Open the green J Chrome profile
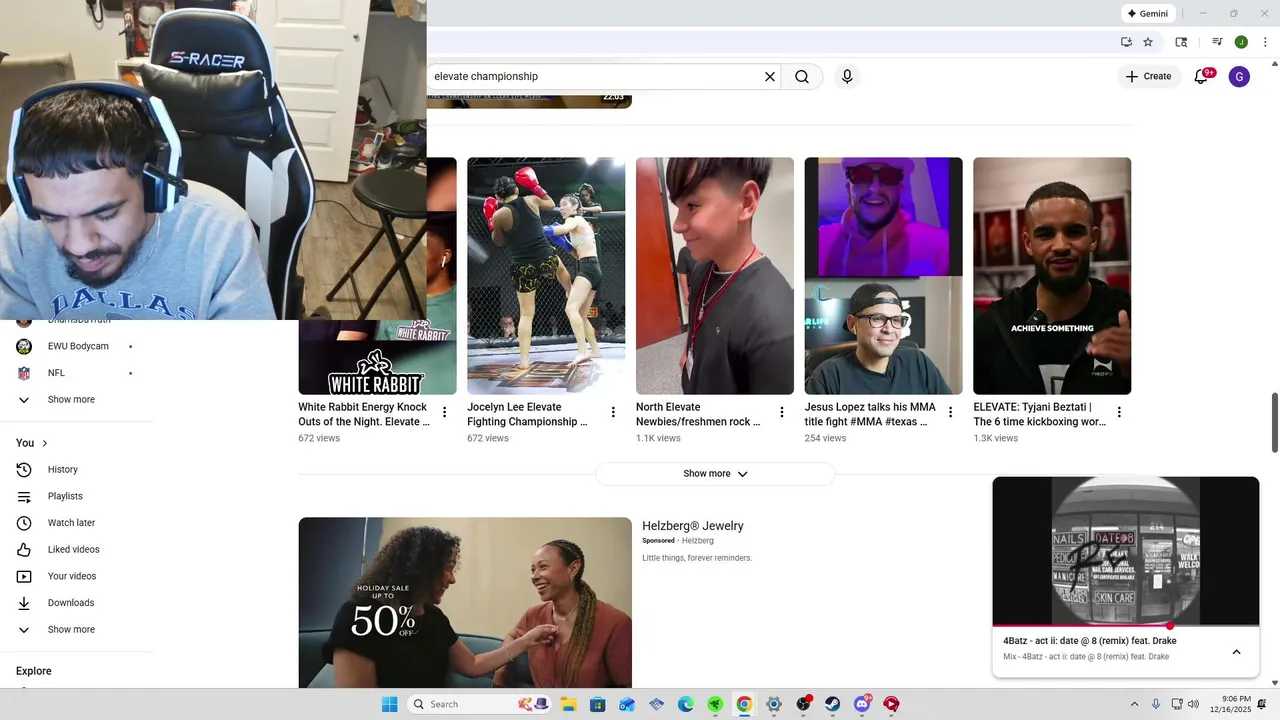The image size is (1280, 720). coord(1241,42)
